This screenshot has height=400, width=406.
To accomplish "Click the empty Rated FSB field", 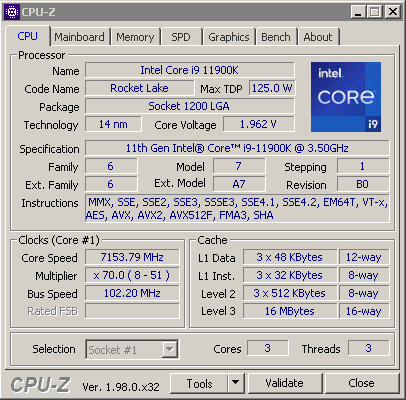I will [x=132, y=311].
